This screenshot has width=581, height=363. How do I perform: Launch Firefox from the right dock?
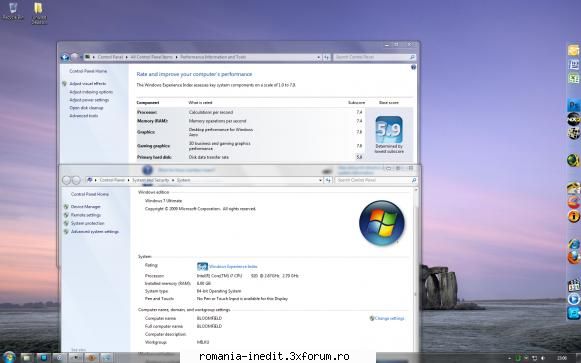[574, 257]
